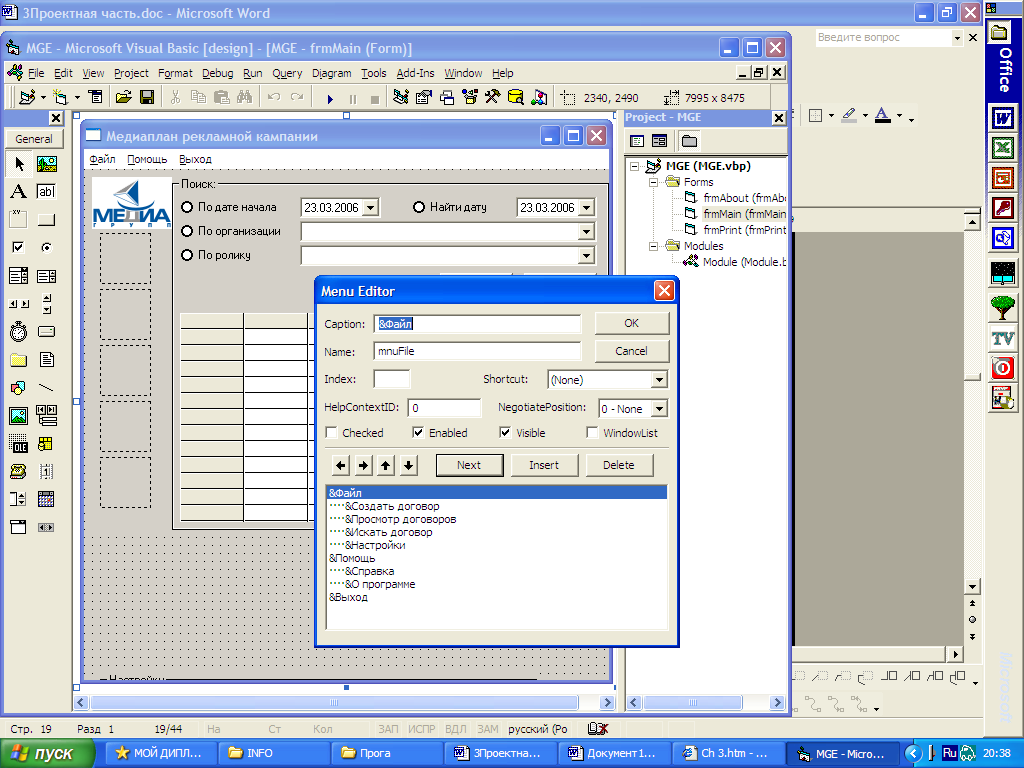Viewport: 1024px width, 768px height.
Task: Click the Start run toolbar icon
Action: 330,99
